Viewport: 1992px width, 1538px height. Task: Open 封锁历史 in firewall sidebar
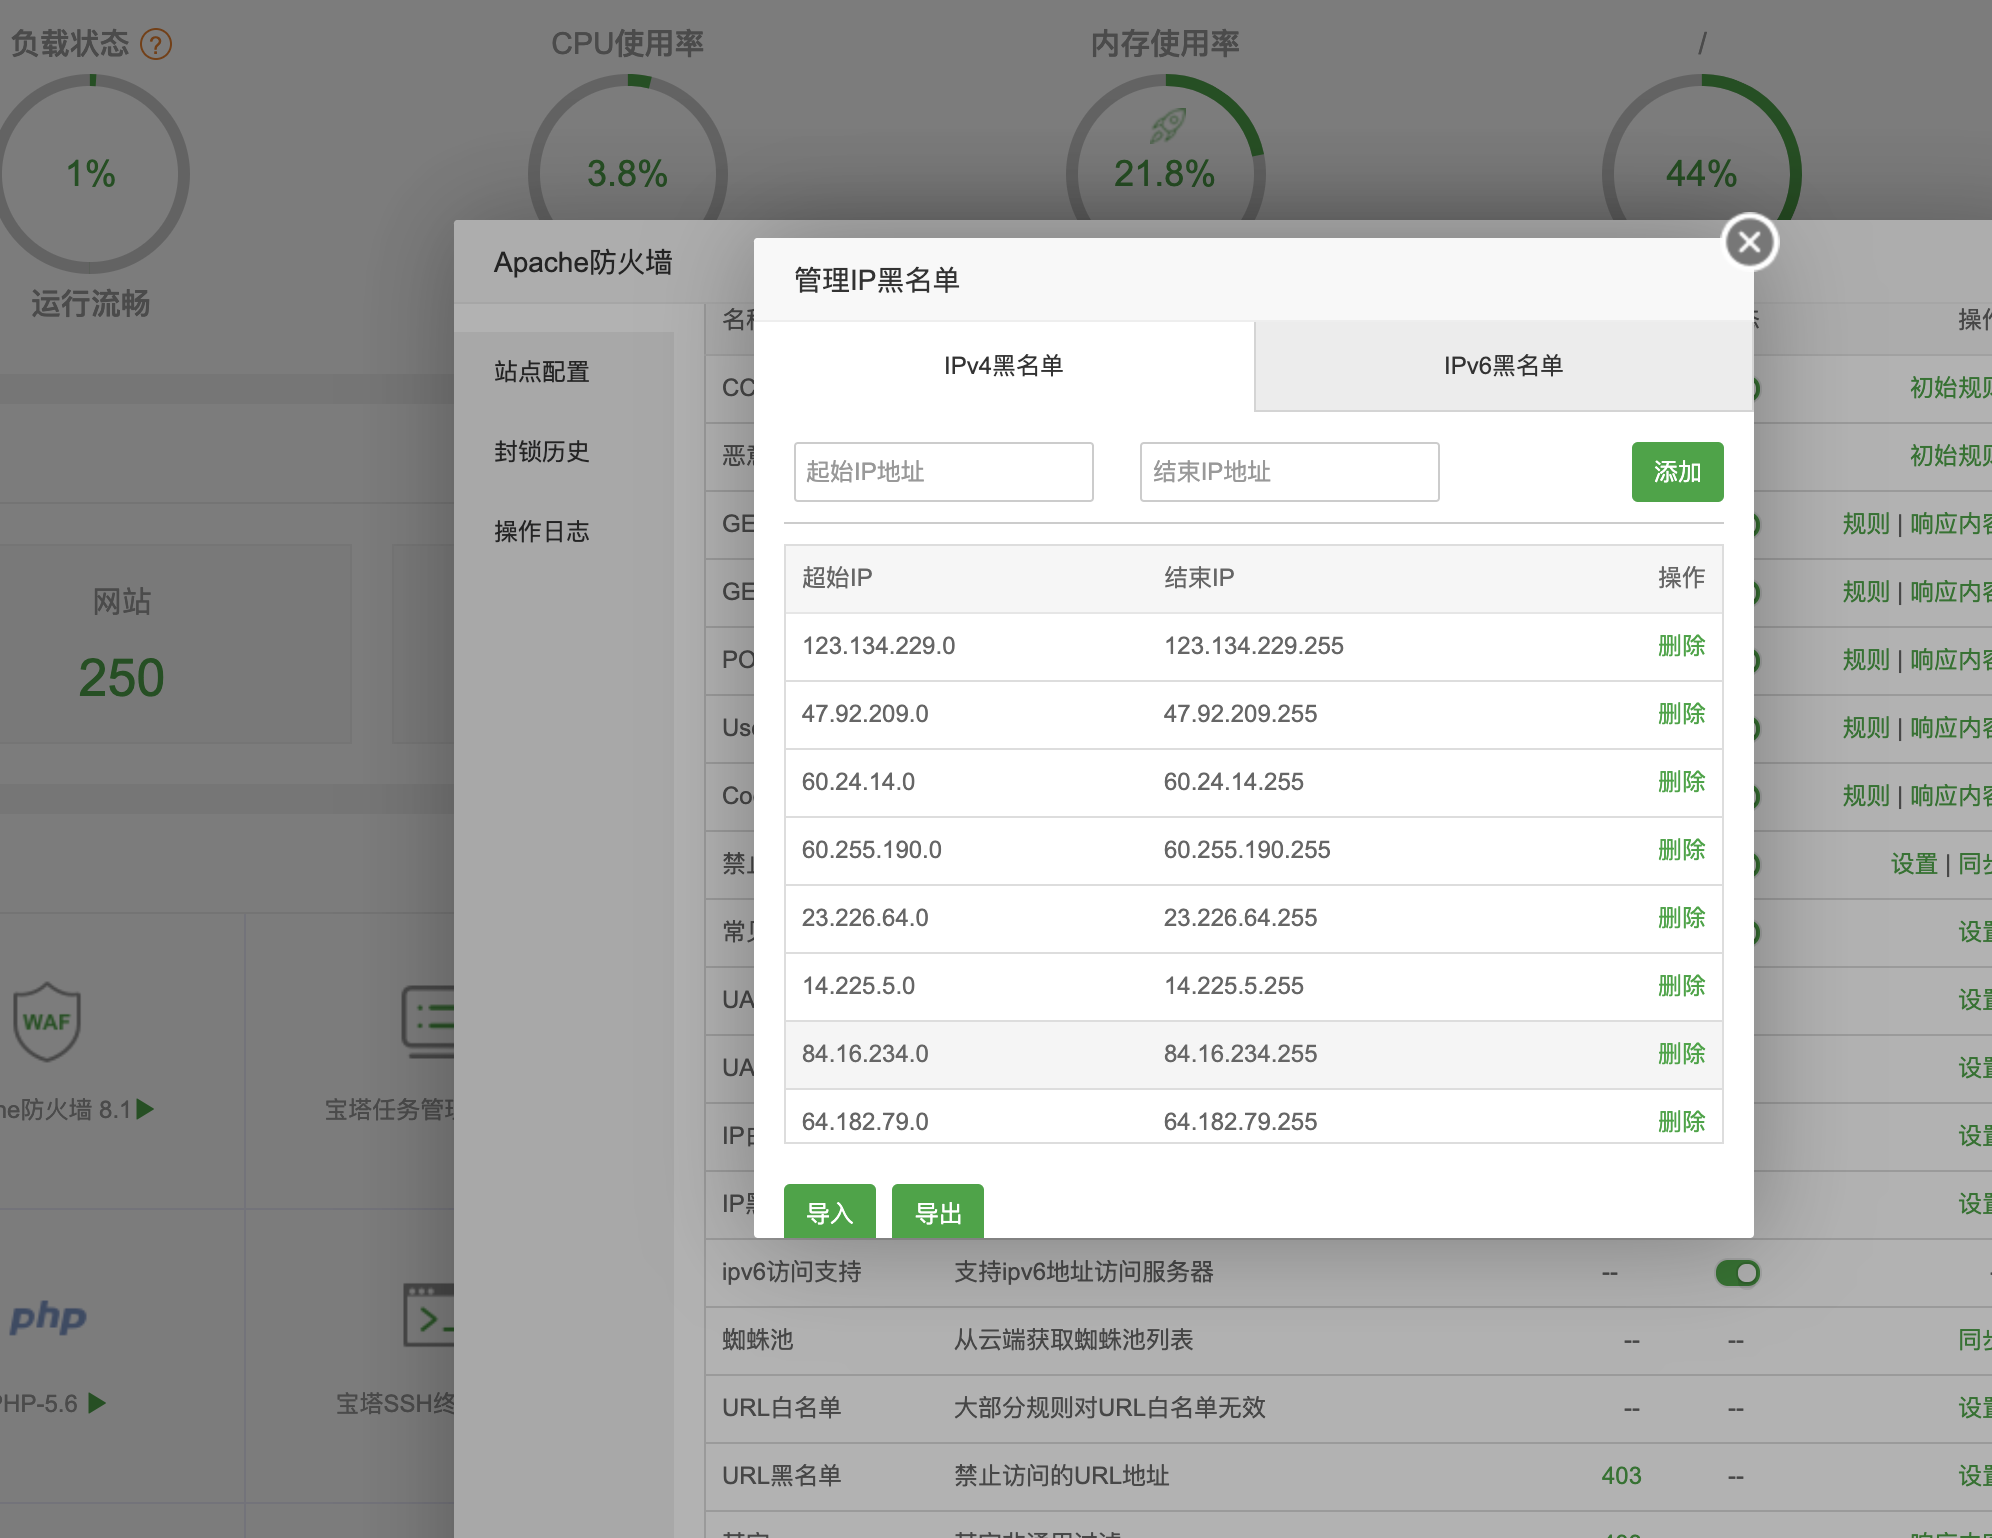click(541, 452)
